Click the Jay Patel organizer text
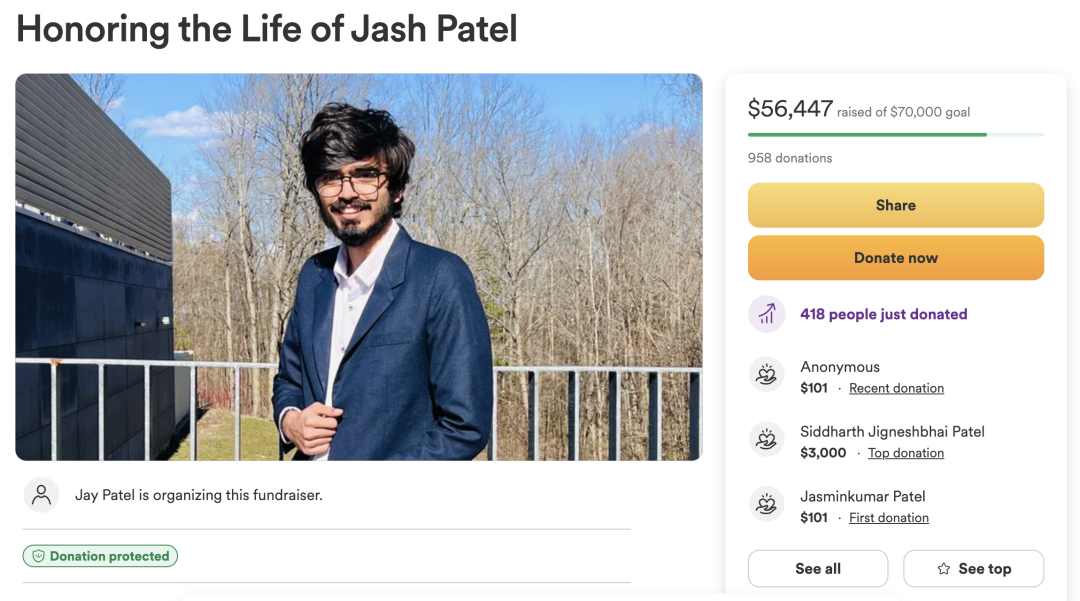The height and width of the screenshot is (601, 1080). coord(198,495)
